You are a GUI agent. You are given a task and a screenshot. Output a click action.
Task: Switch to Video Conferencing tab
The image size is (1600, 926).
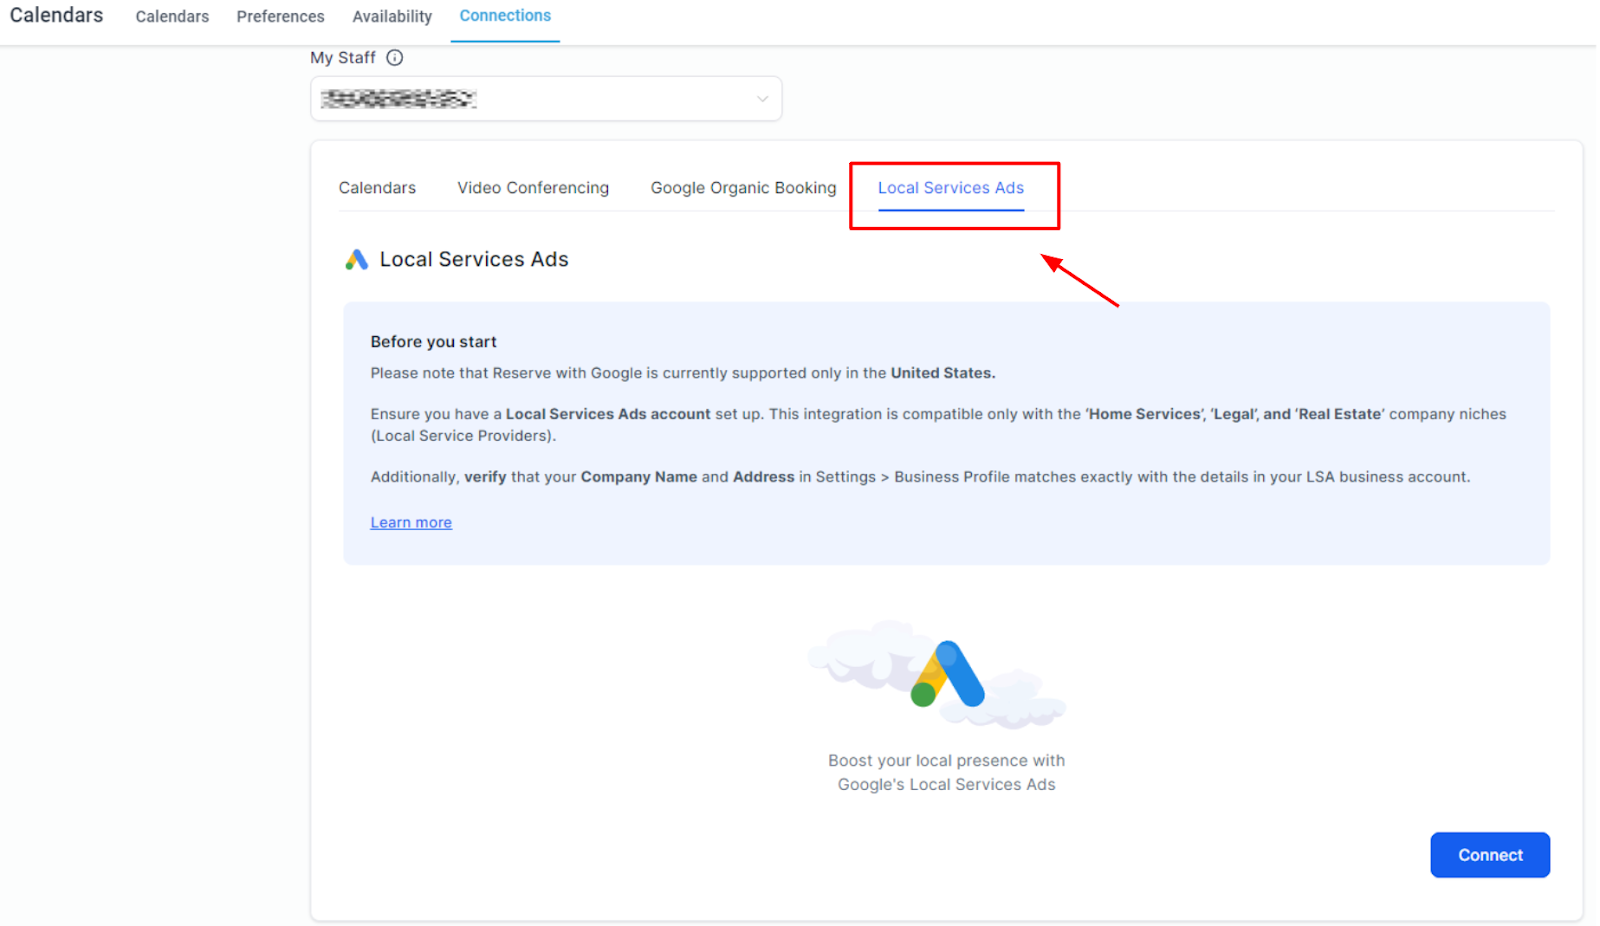(533, 188)
